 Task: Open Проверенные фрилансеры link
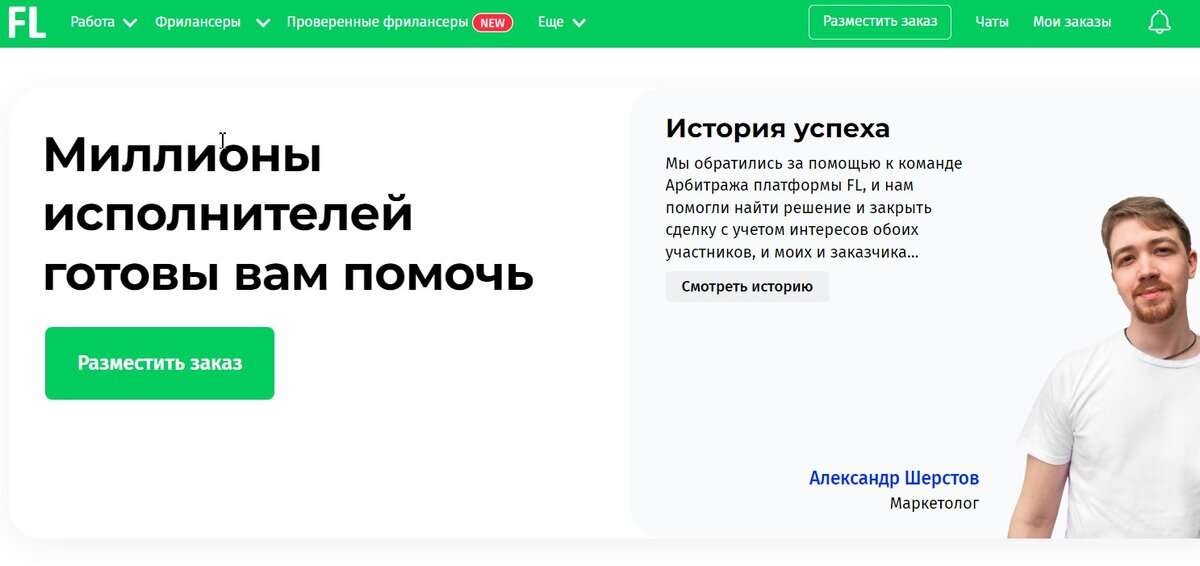coord(377,22)
